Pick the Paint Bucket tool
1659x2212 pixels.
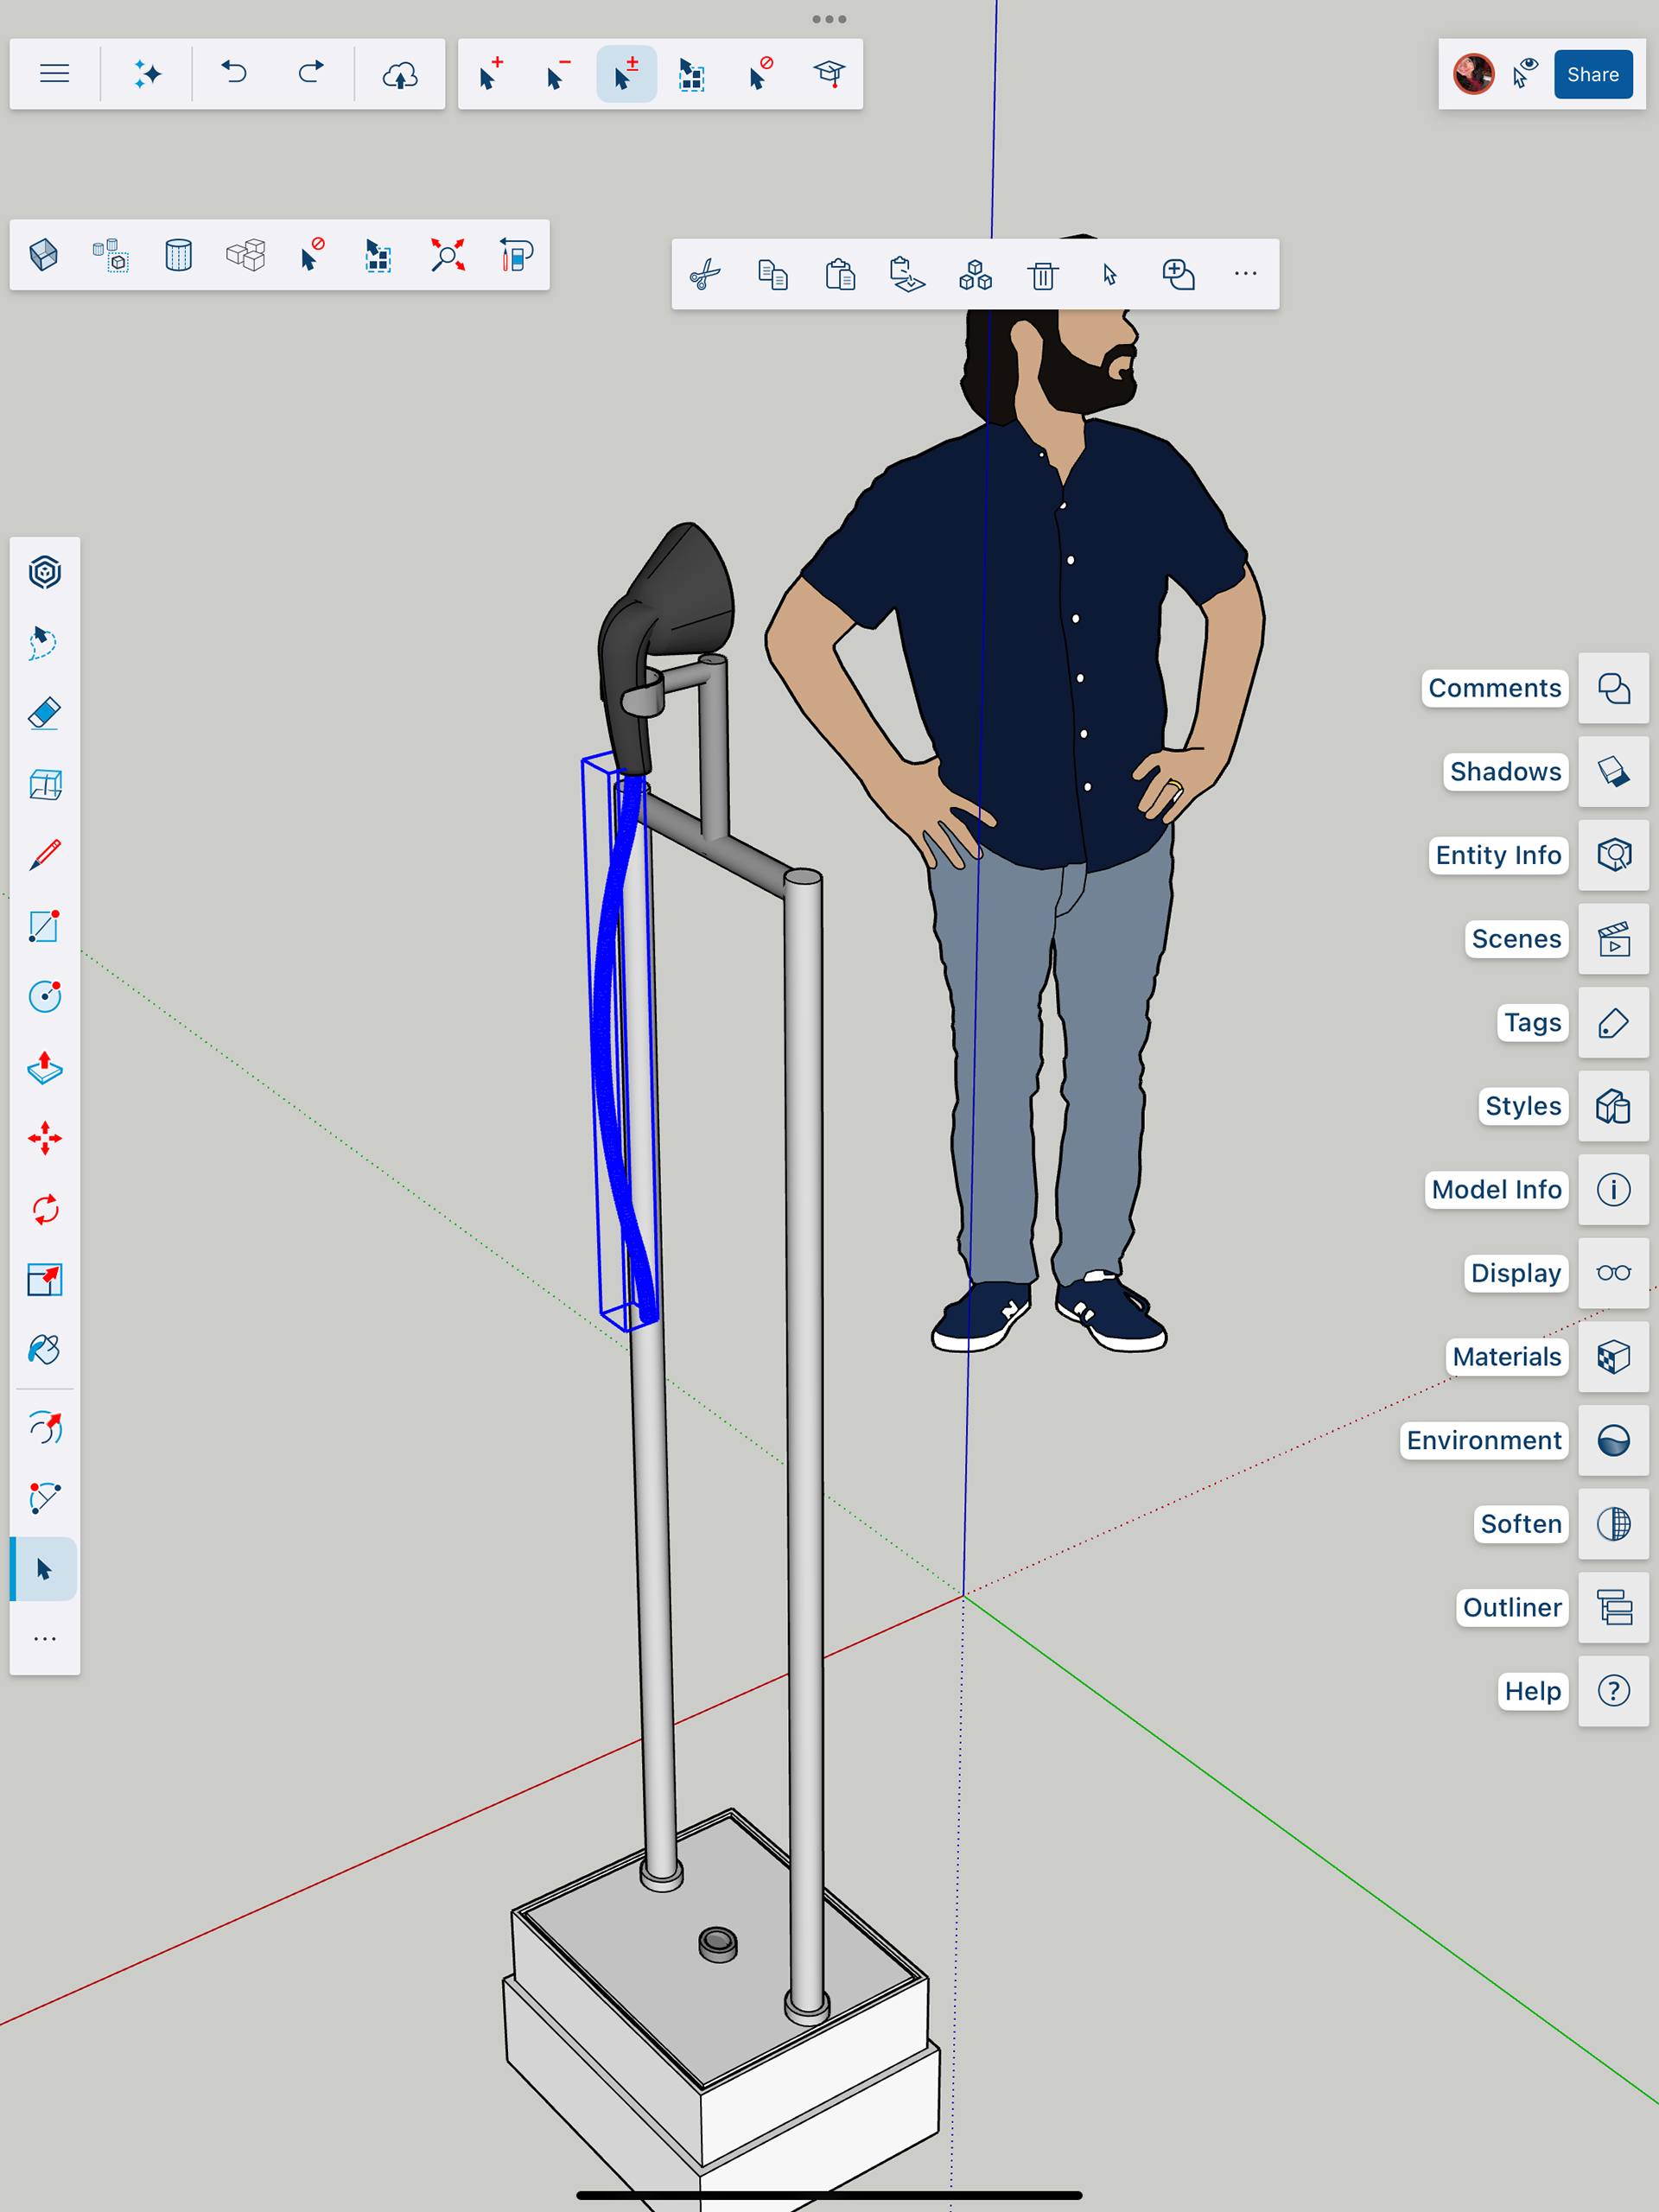[45, 1350]
